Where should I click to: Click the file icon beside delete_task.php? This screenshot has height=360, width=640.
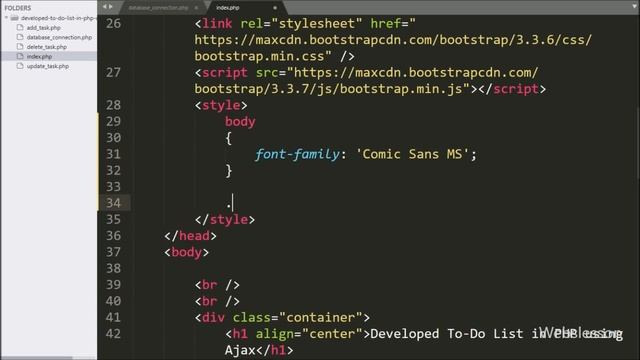(20, 47)
